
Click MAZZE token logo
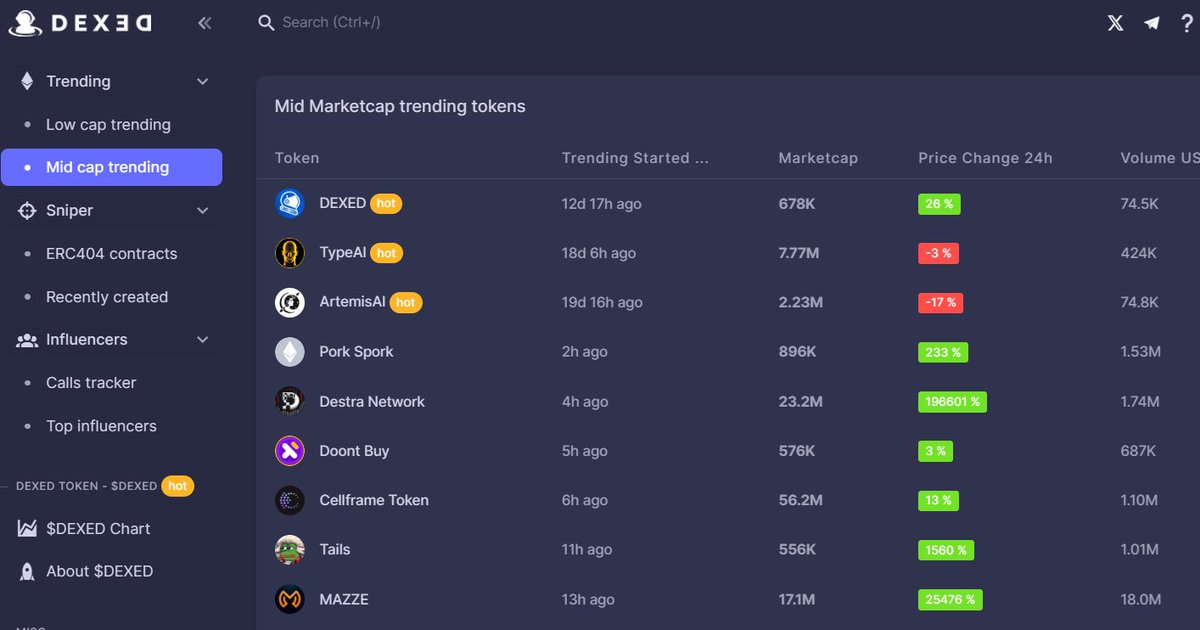pyautogui.click(x=289, y=599)
